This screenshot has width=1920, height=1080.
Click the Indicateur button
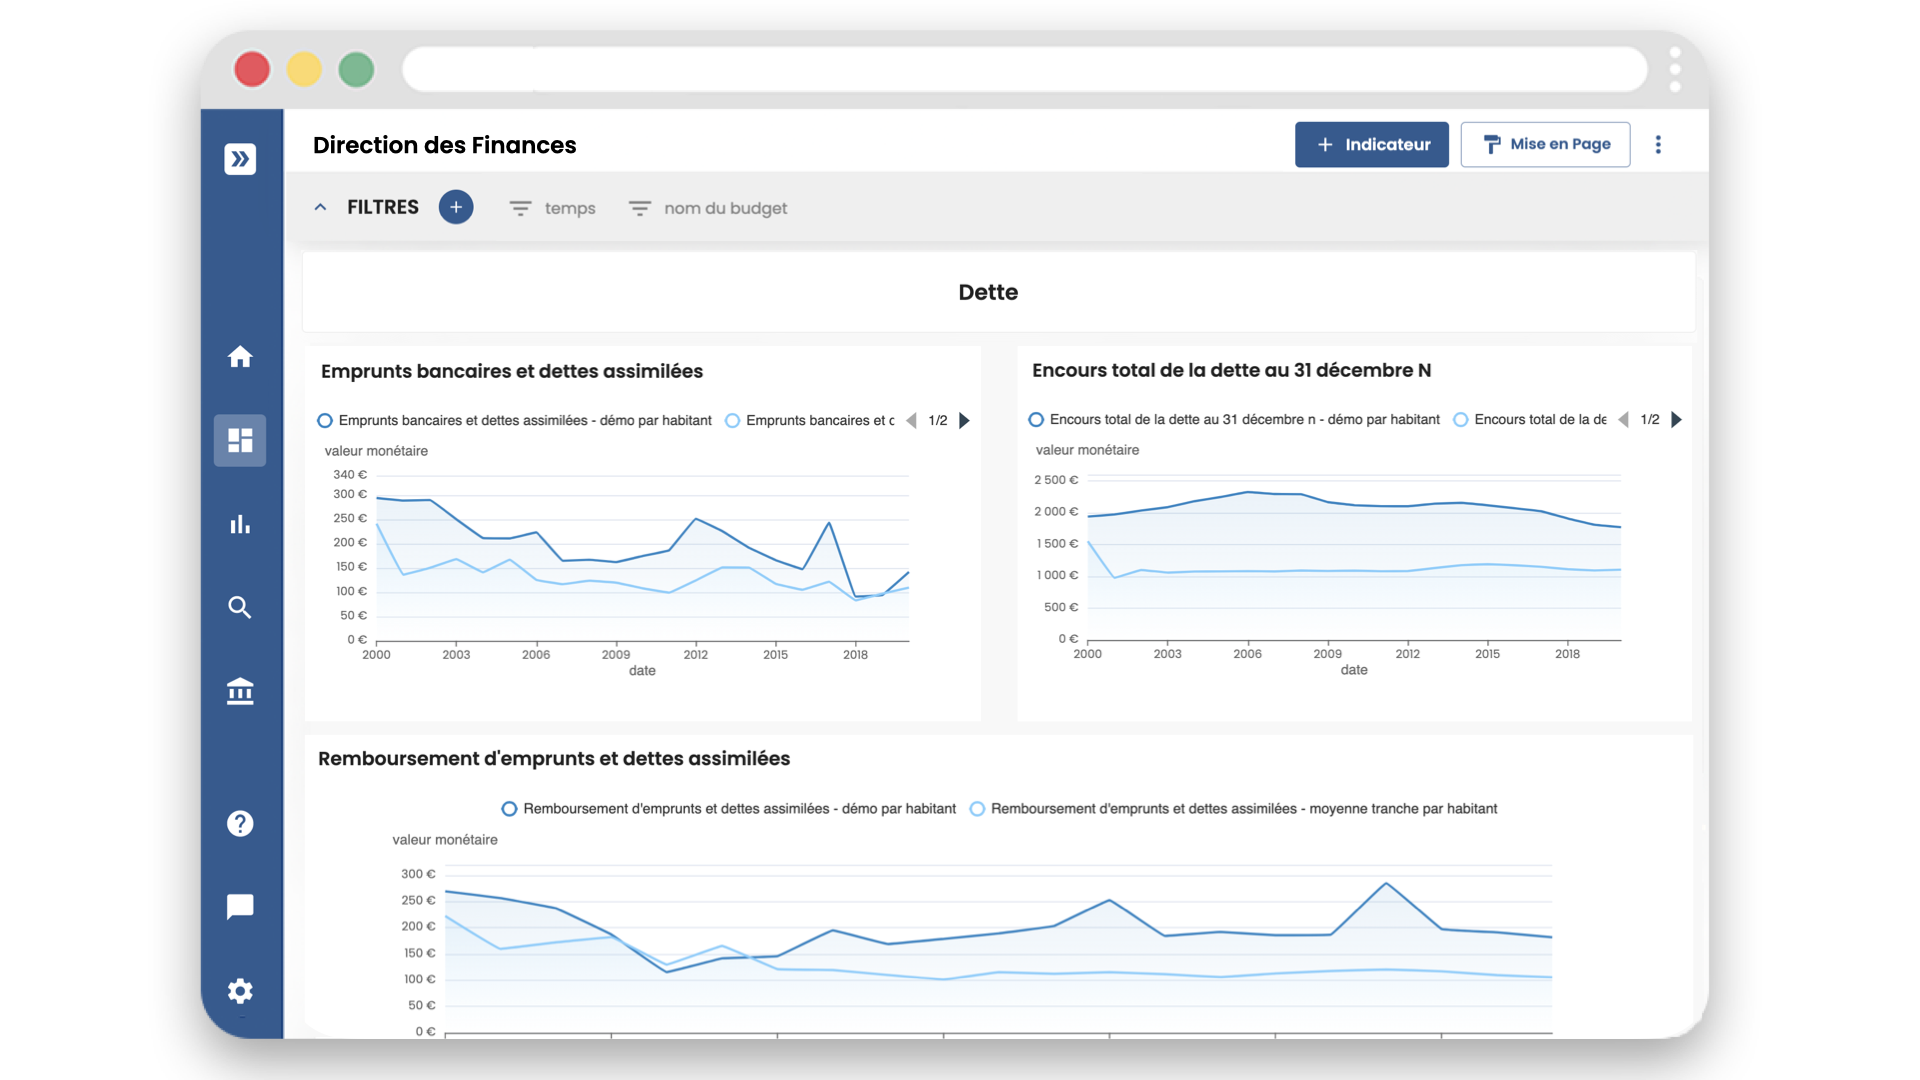1371,144
